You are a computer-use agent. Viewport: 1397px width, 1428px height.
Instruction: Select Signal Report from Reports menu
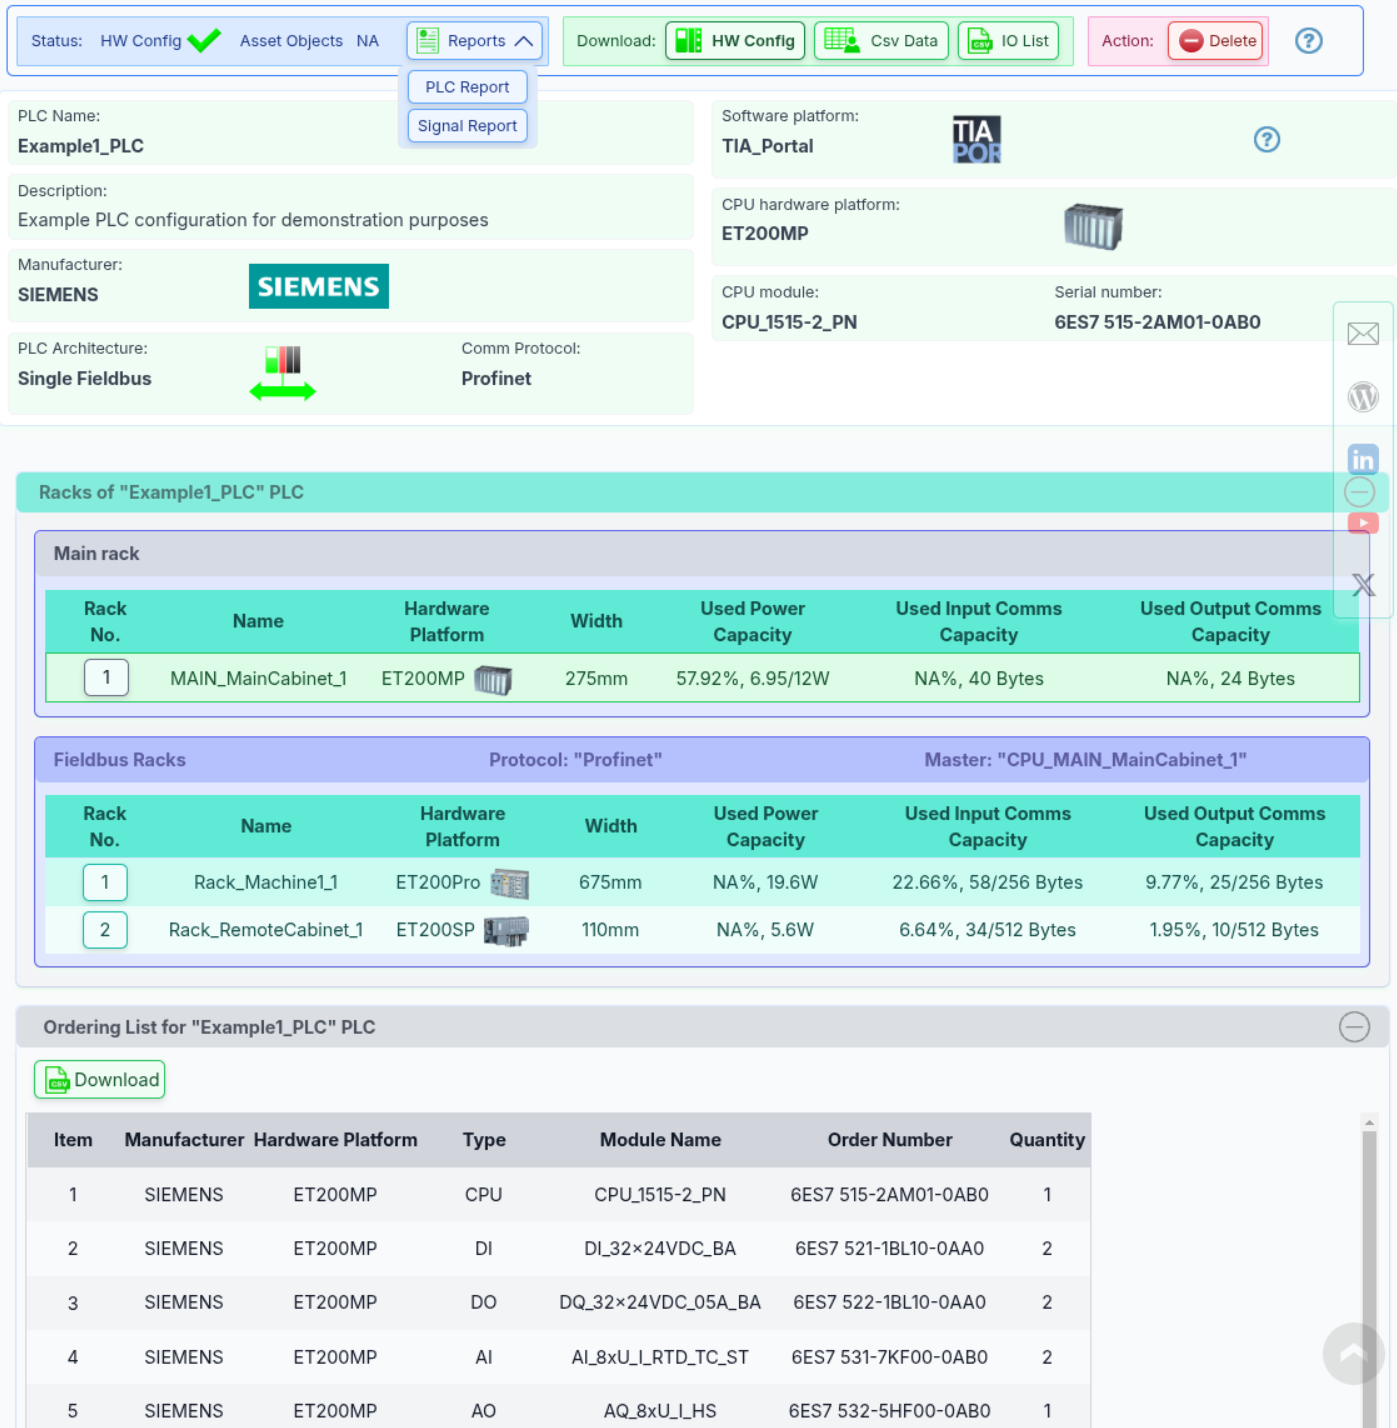click(467, 126)
